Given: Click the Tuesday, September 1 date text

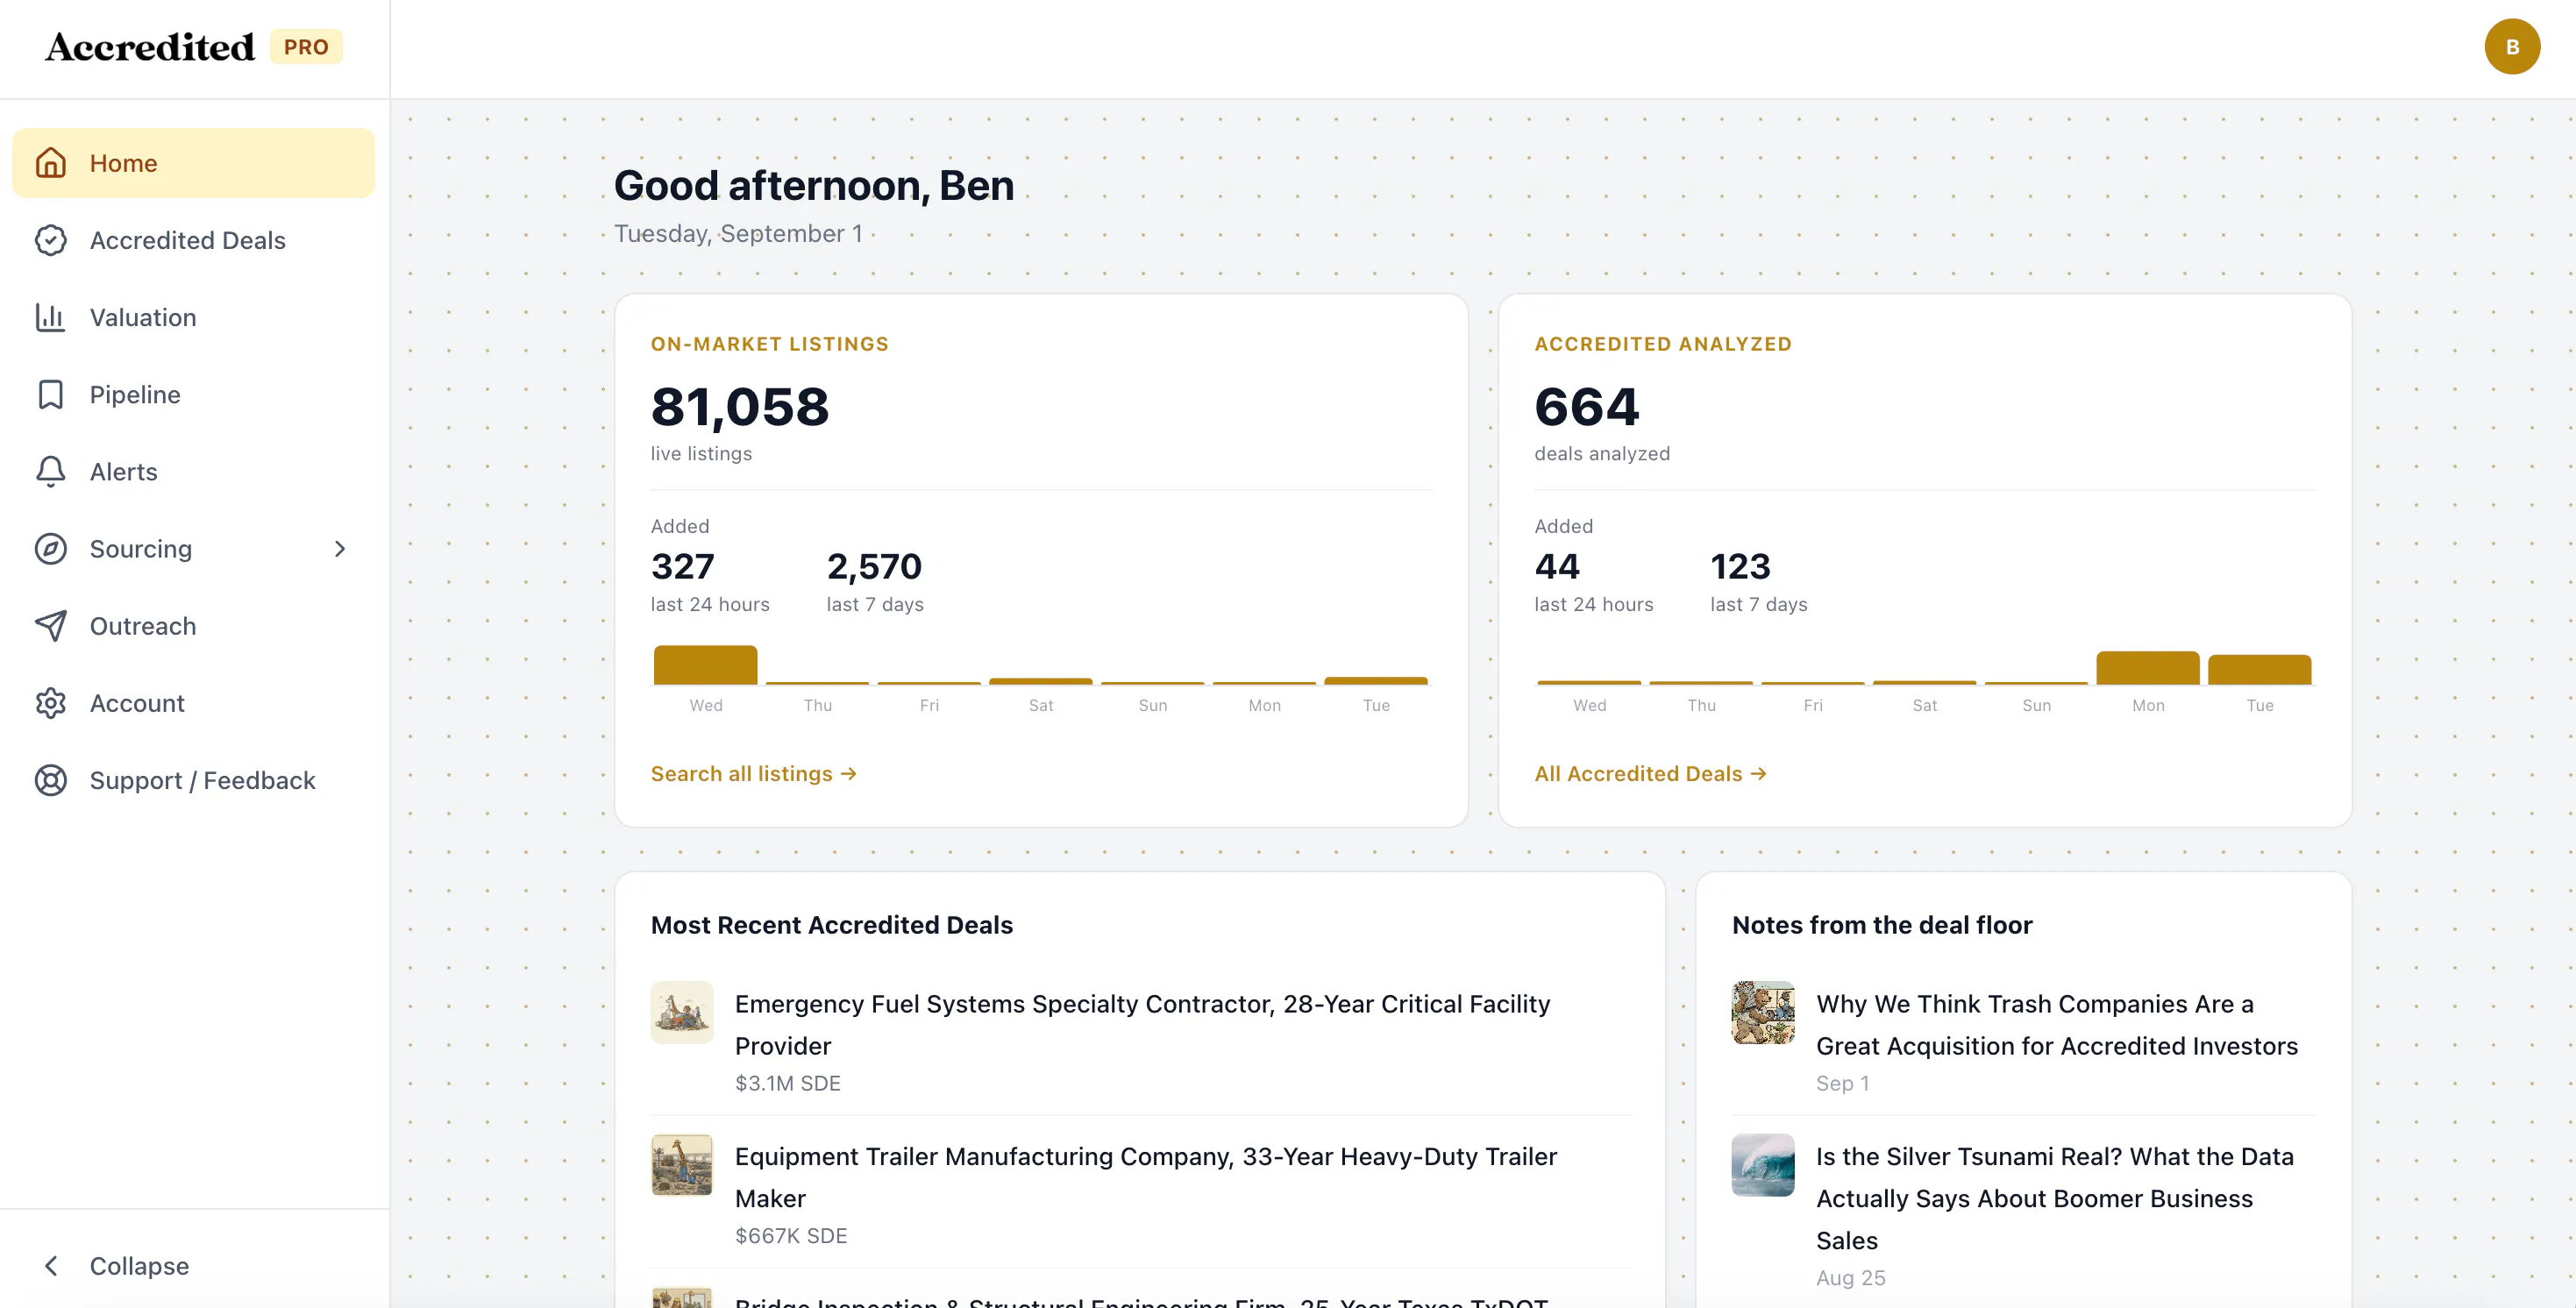Looking at the screenshot, I should pos(738,233).
